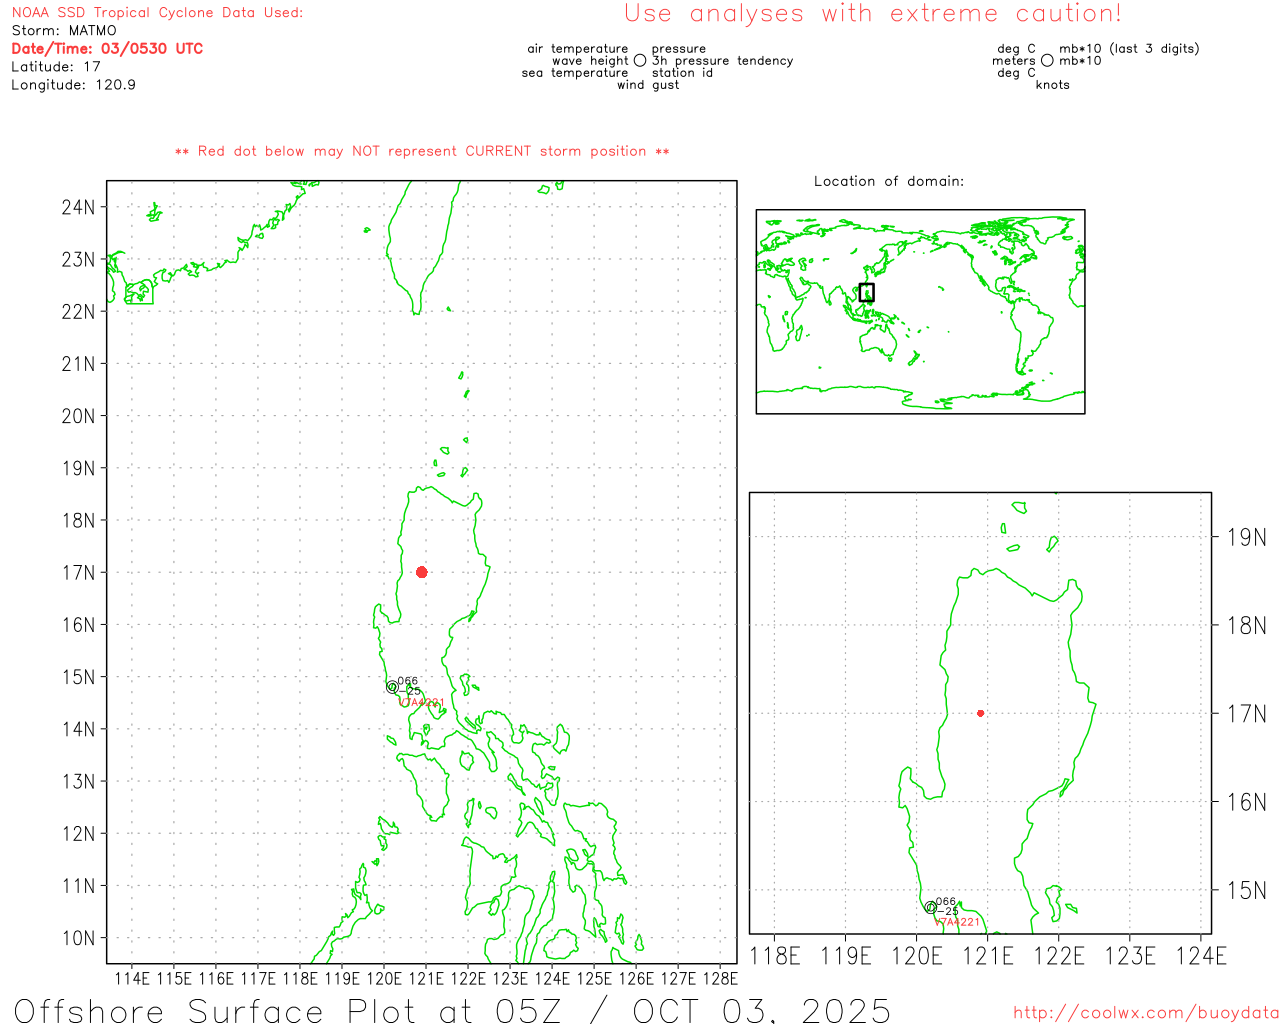
Task: Click red V7A4221 label in the zoomed map
Action: [958, 922]
